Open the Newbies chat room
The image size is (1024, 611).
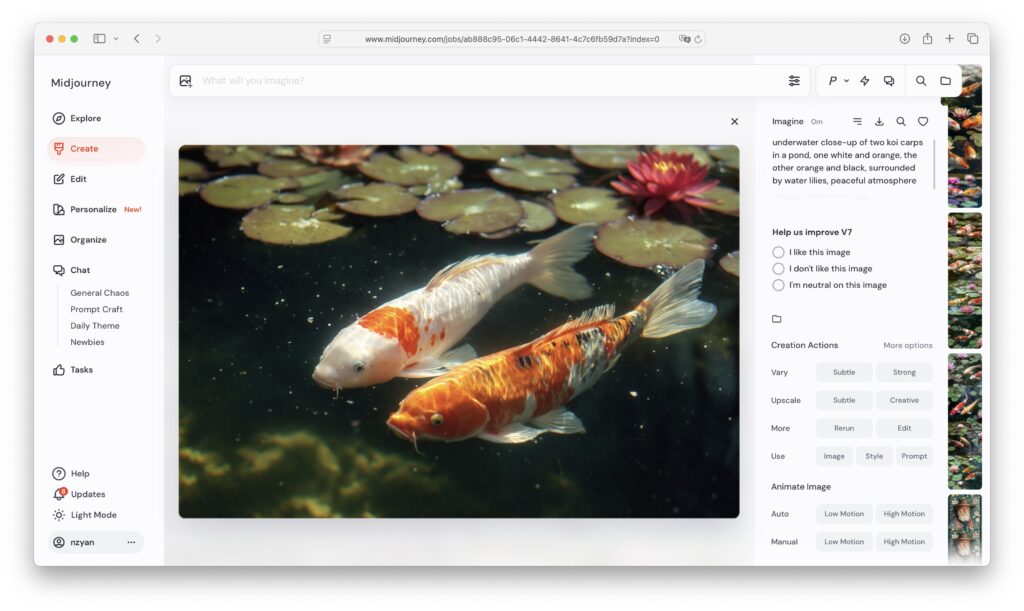point(87,342)
